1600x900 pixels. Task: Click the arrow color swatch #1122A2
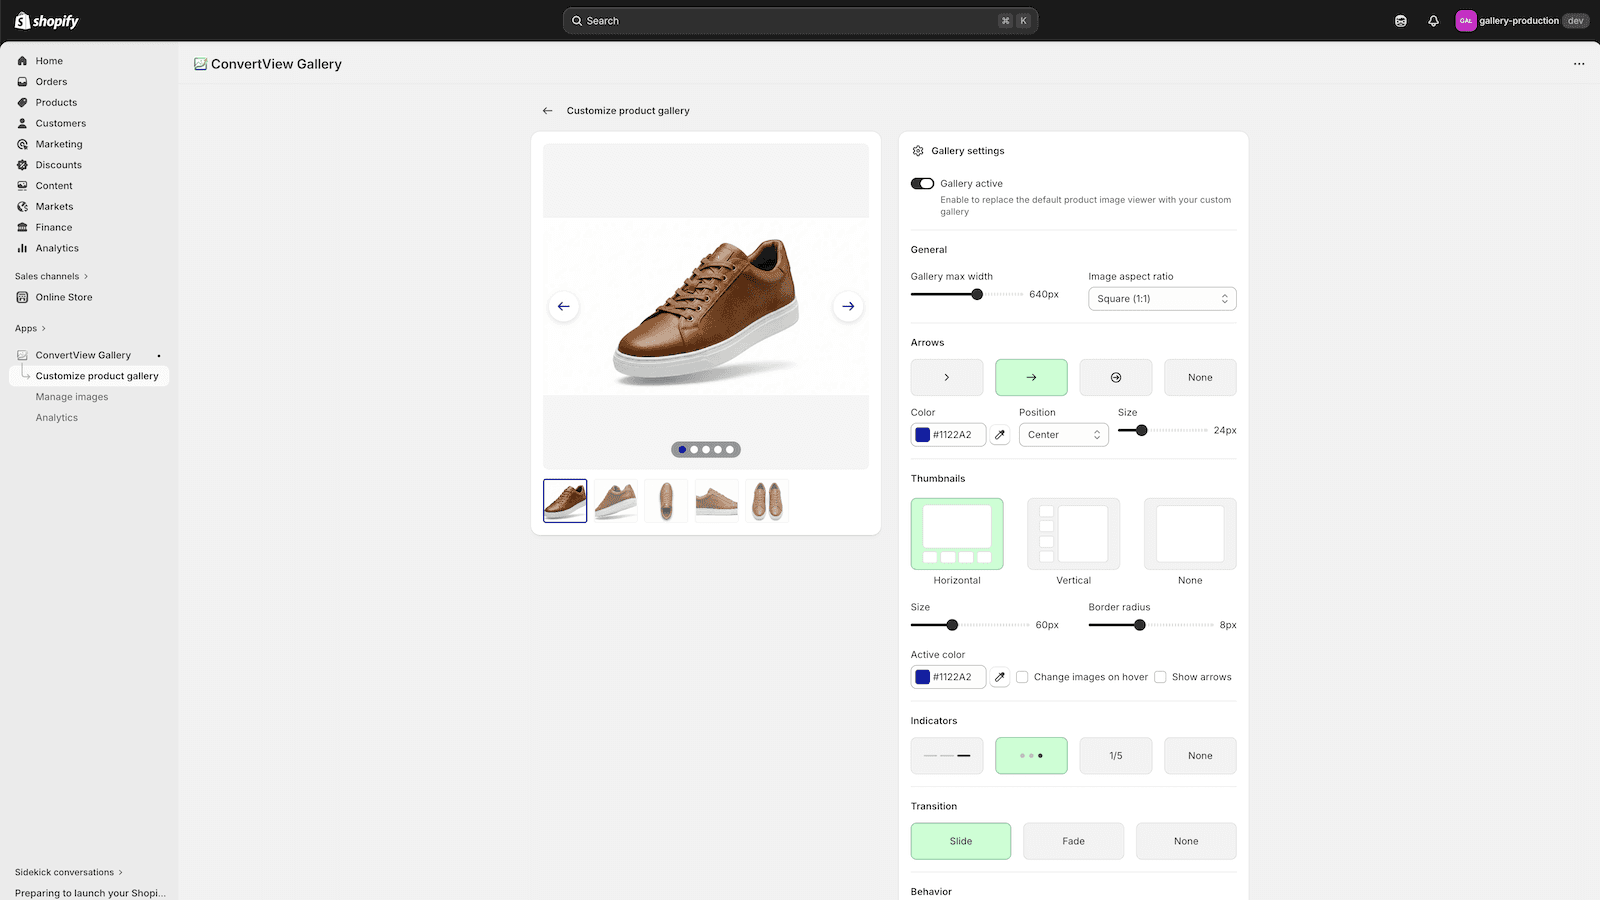point(923,435)
